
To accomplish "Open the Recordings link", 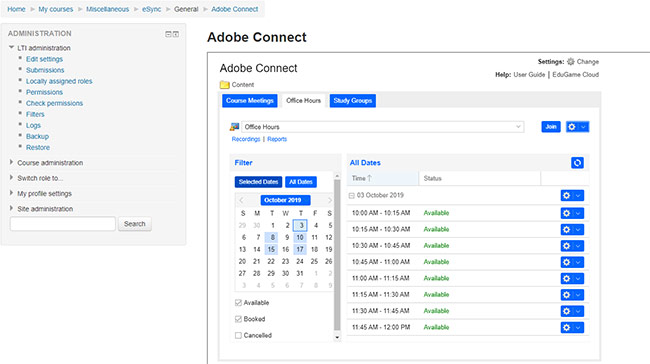I will coord(246,139).
